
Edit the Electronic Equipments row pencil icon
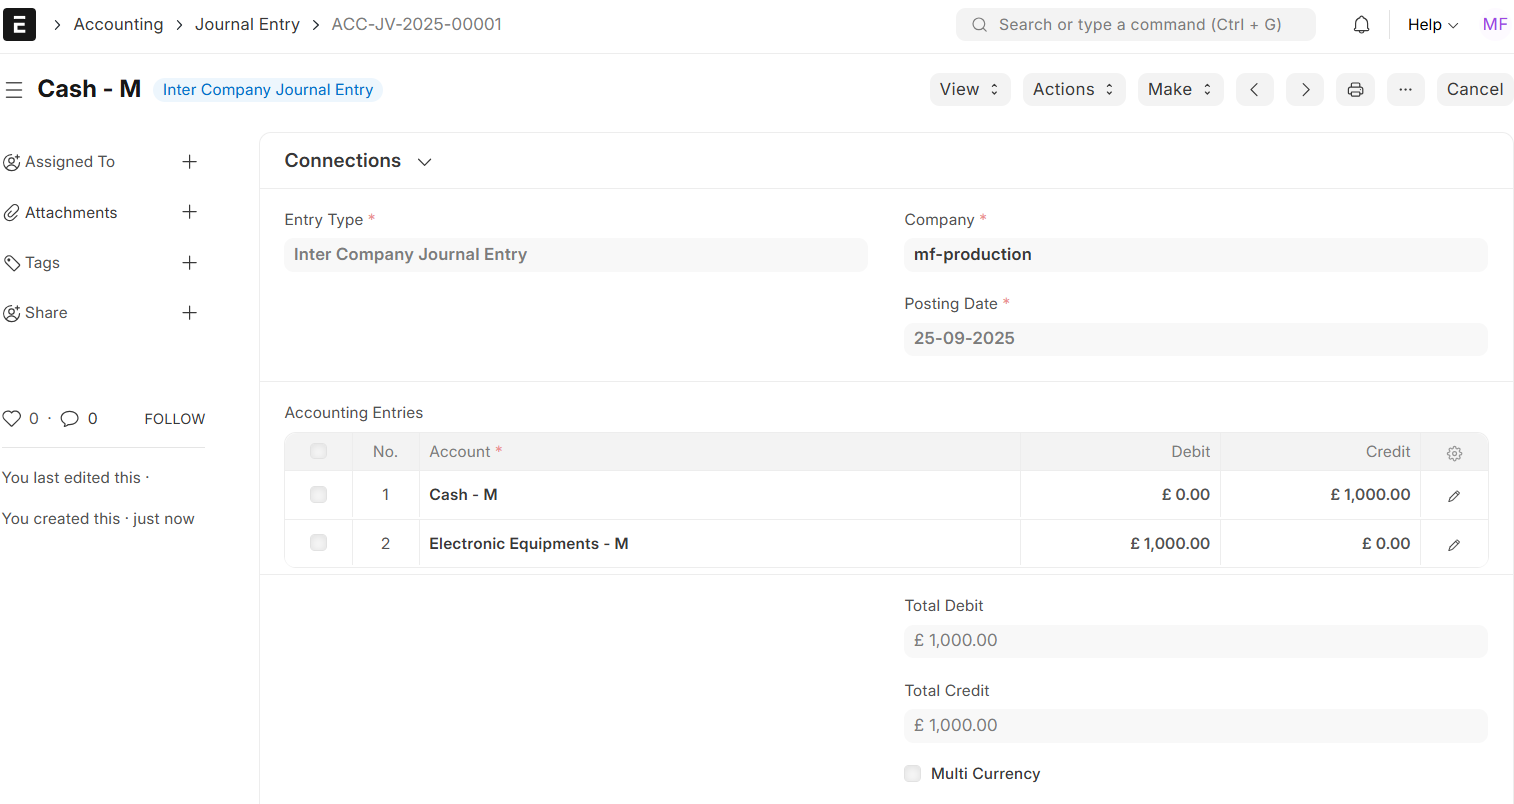(1454, 545)
